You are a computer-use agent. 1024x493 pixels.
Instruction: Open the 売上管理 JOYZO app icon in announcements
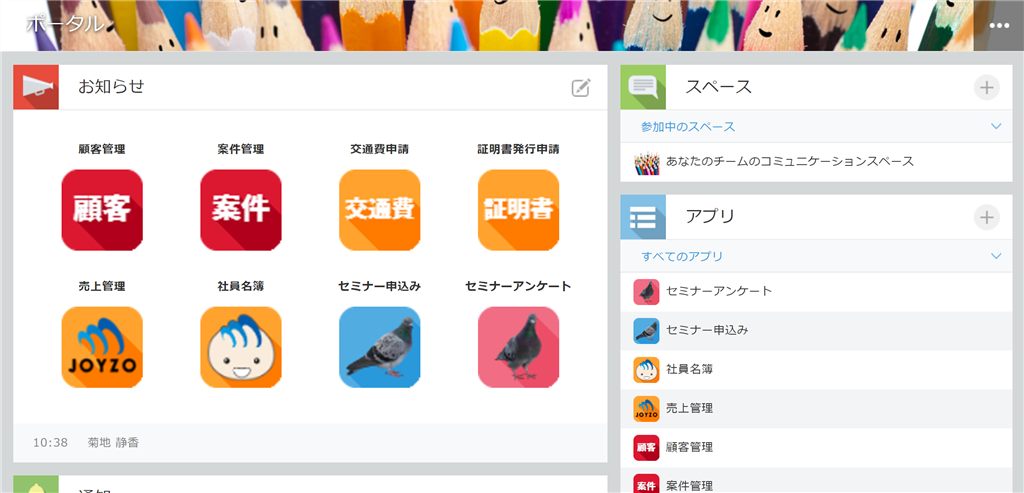[102, 347]
